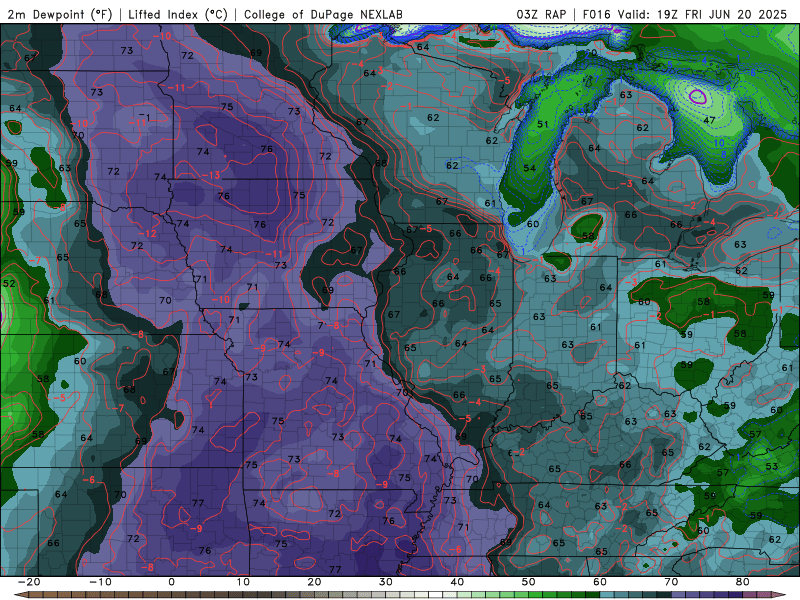Click the 51 dewpoint value over Lake Michigan
This screenshot has height=600, width=800.
pyautogui.click(x=543, y=124)
